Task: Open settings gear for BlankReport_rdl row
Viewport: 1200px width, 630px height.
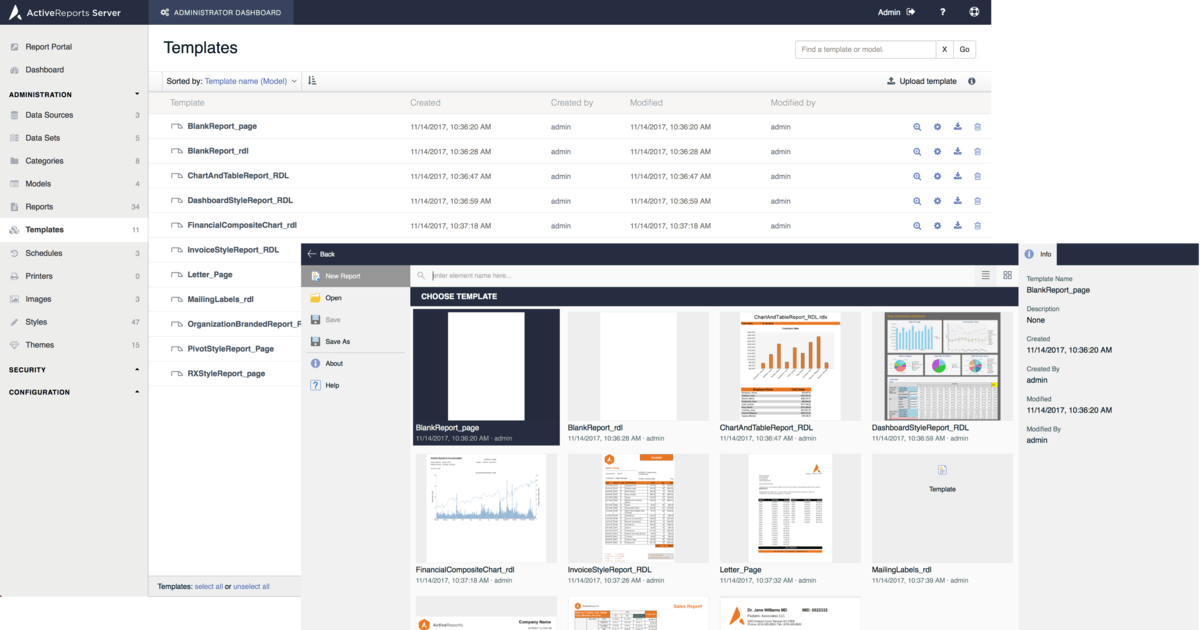Action: pos(937,152)
